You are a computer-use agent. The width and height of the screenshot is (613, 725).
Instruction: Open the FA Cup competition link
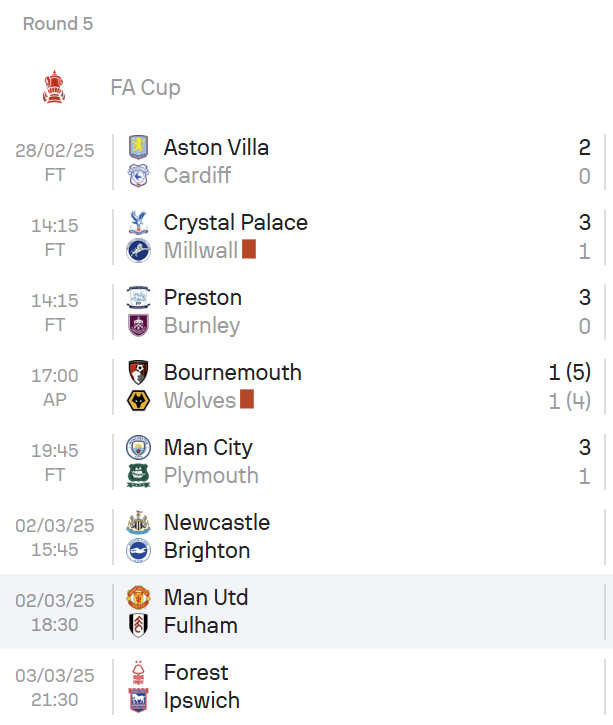coord(145,87)
